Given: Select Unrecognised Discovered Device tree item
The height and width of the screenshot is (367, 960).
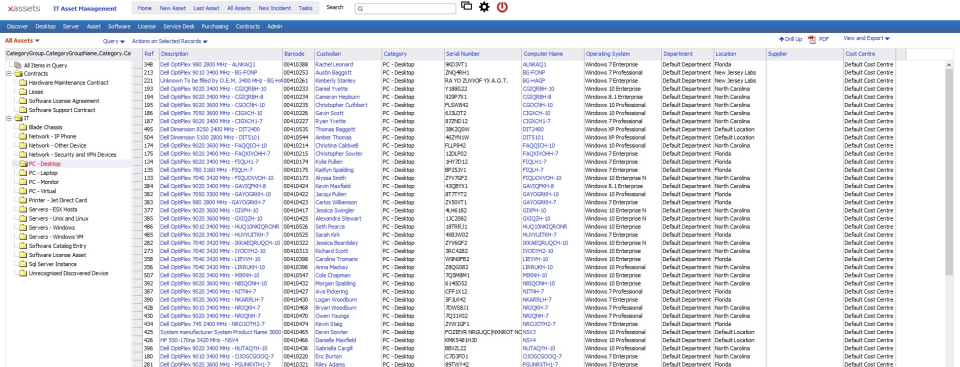Looking at the screenshot, I should [68, 273].
